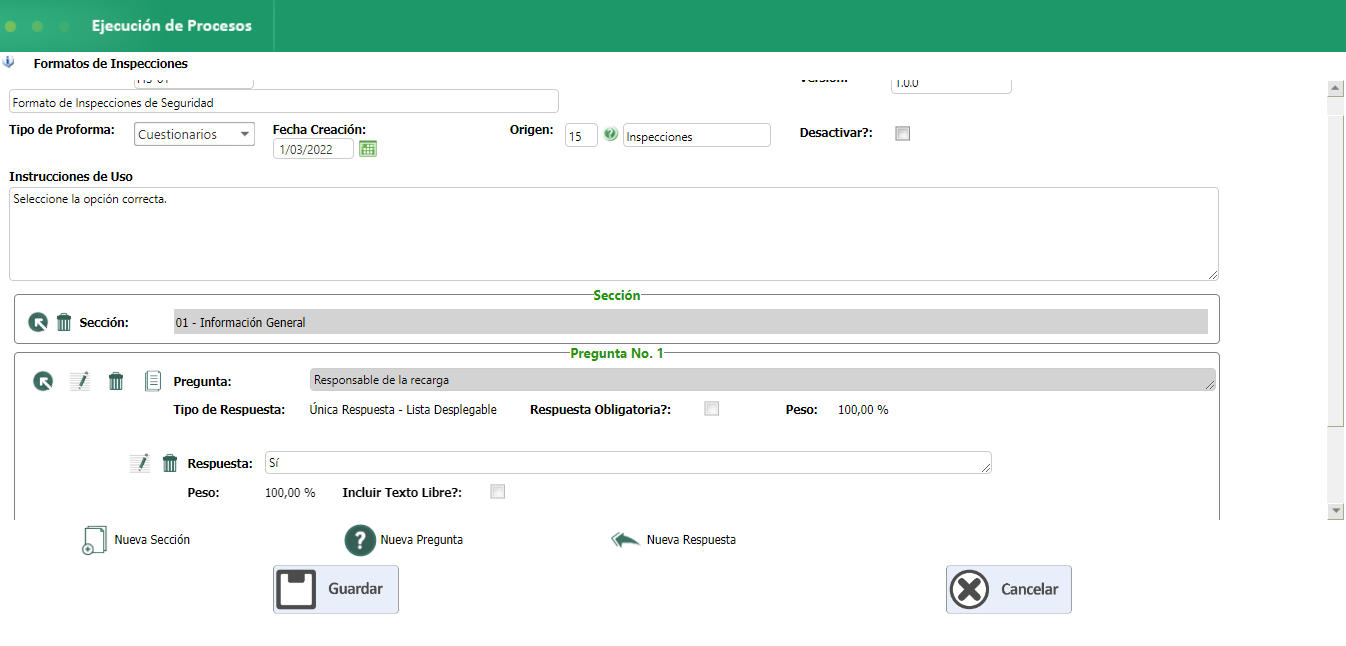1346x646 pixels.
Task: Click the Formato de Inspecciones de Seguridad field
Action: coord(284,102)
